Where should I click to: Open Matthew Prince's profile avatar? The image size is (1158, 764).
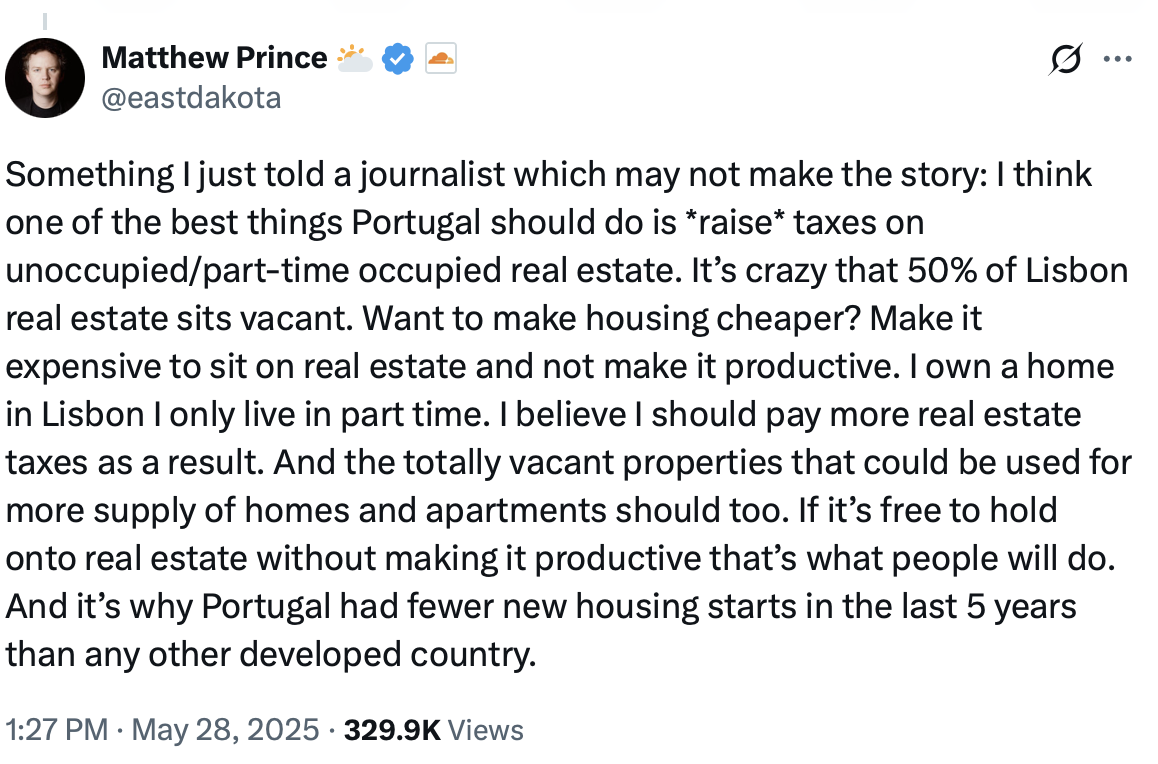[x=45, y=78]
